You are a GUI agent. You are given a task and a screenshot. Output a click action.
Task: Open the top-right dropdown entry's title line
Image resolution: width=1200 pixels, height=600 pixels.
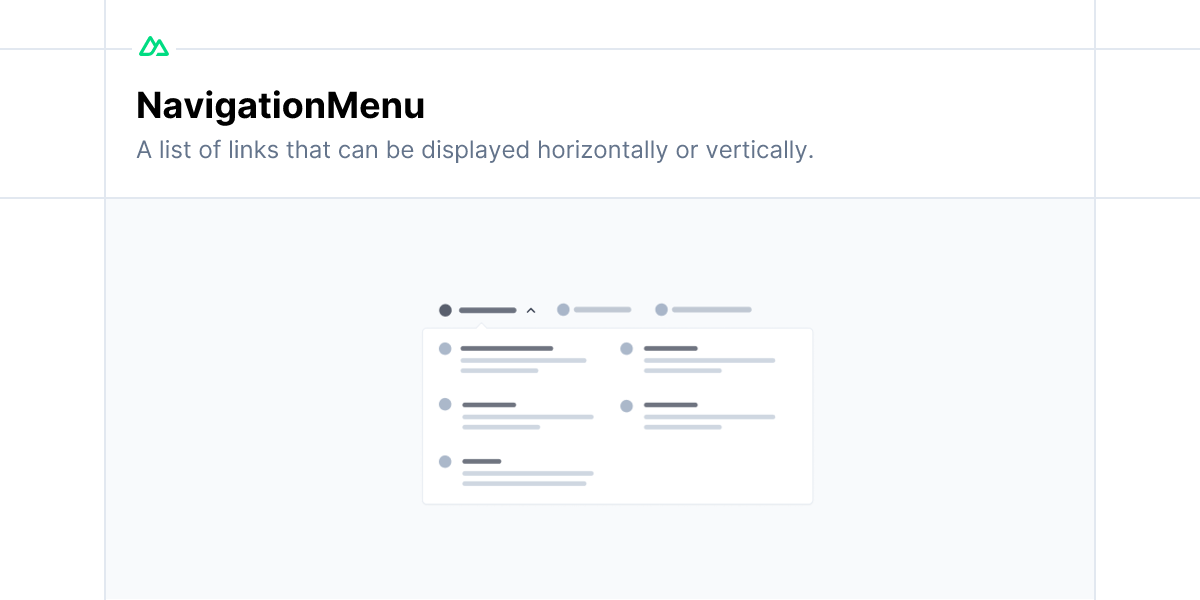(670, 349)
